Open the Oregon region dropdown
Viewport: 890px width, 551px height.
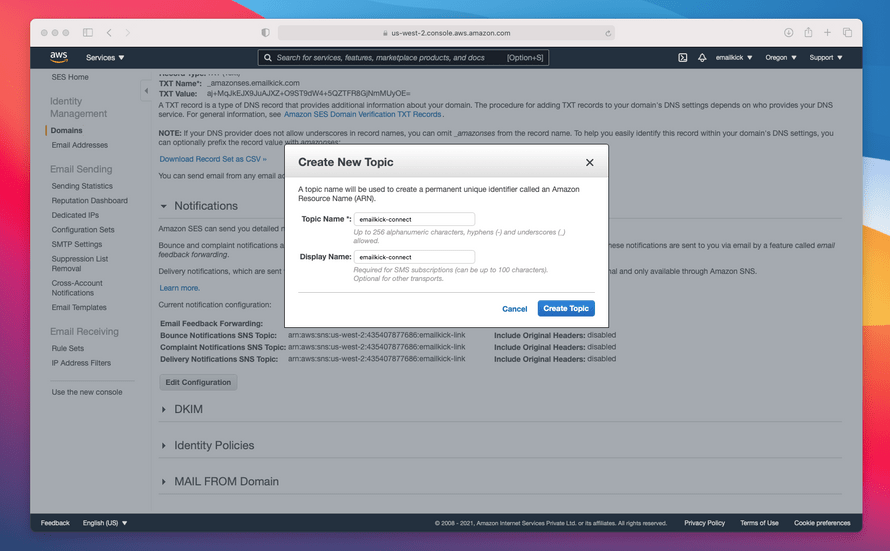781,57
